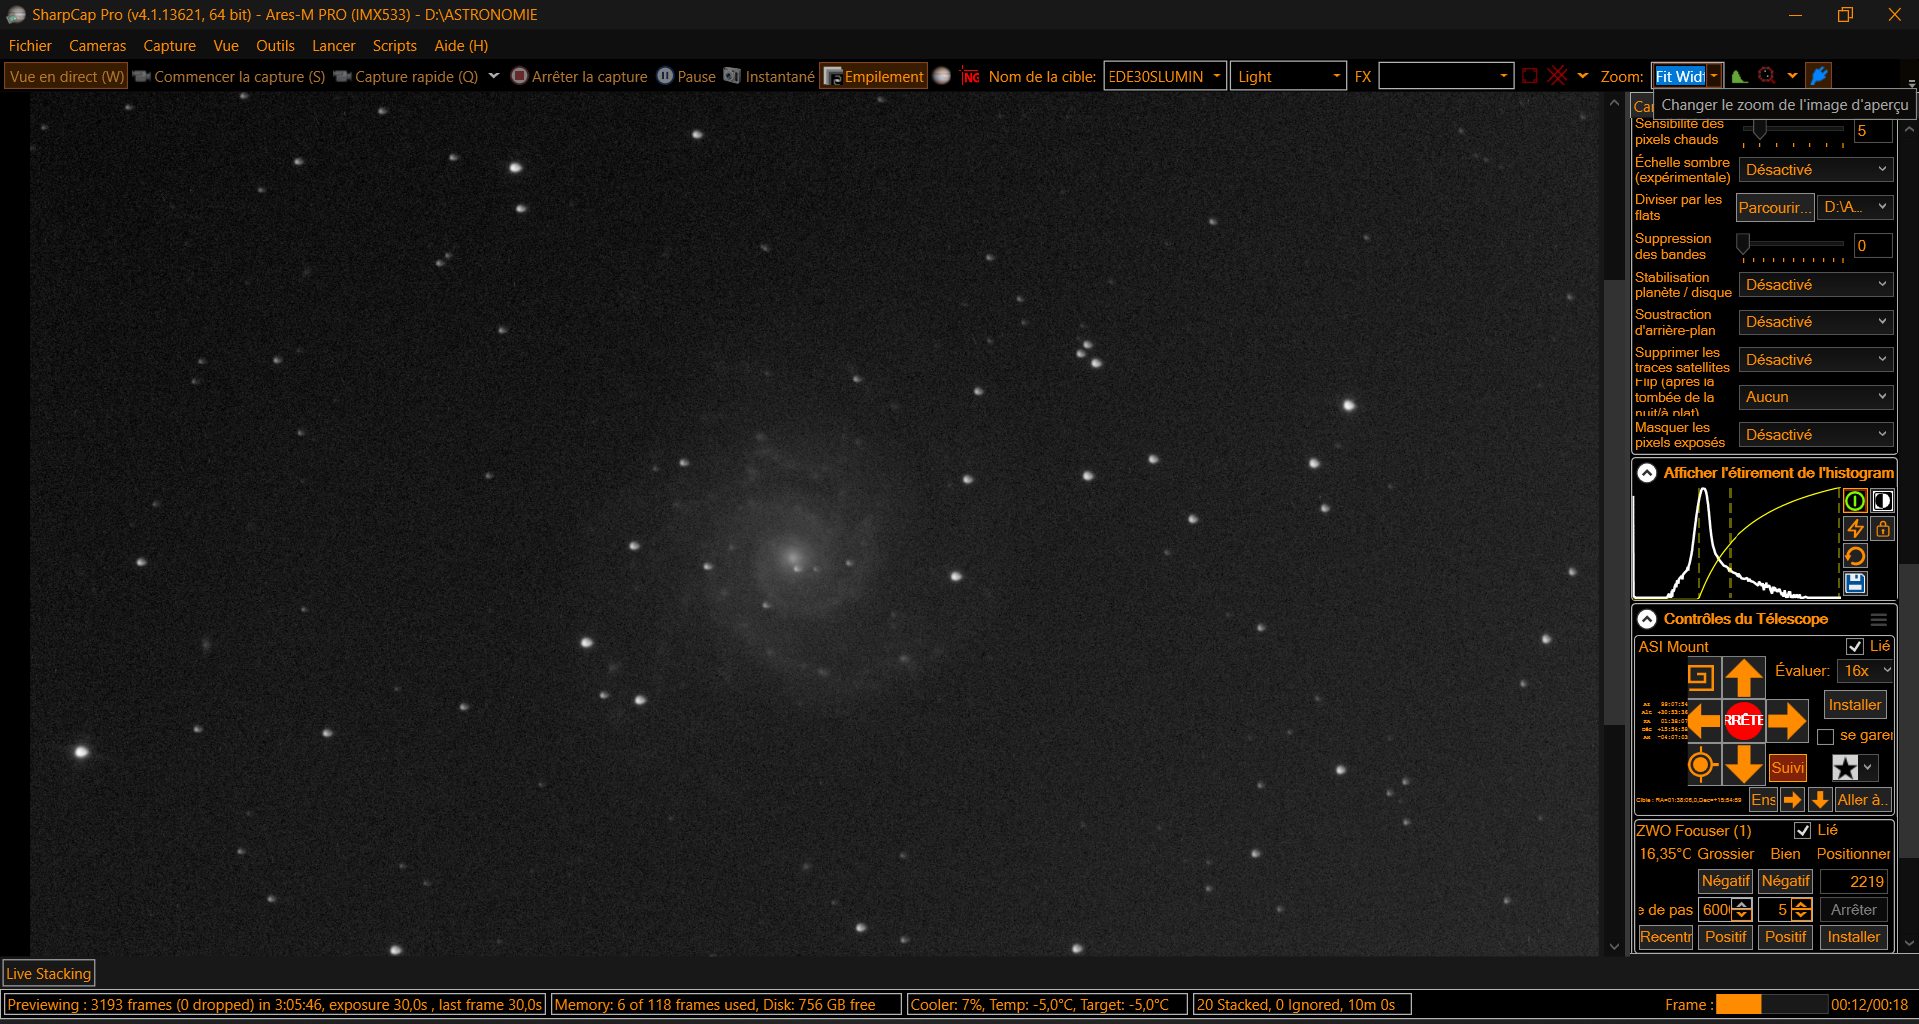The image size is (1919, 1024).
Task: Click Commencer la capture (S)
Action: (x=230, y=76)
